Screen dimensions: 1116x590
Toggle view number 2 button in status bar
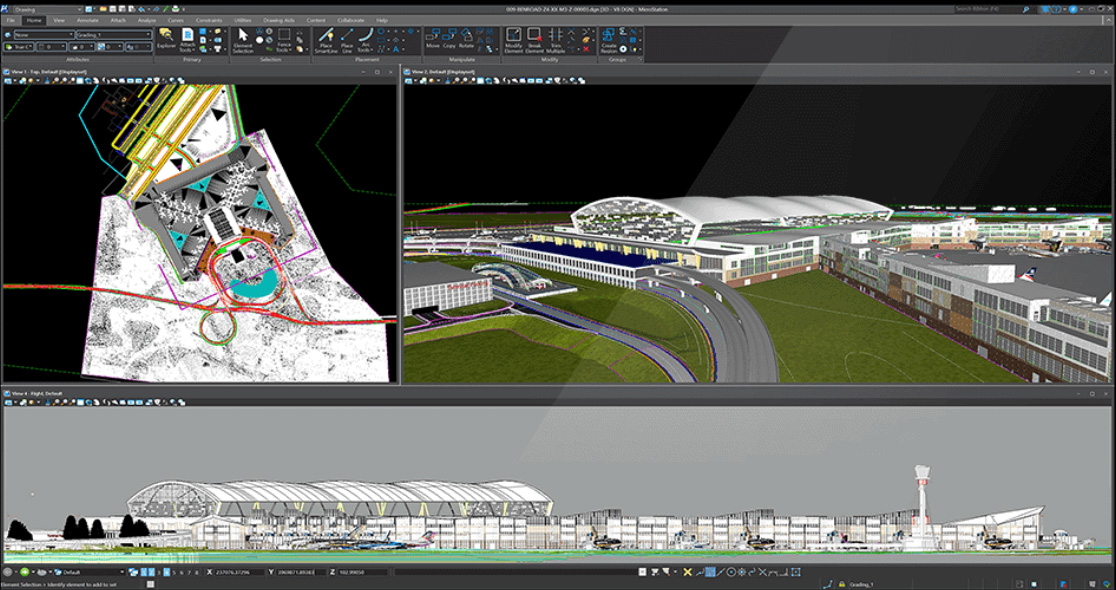(x=151, y=572)
